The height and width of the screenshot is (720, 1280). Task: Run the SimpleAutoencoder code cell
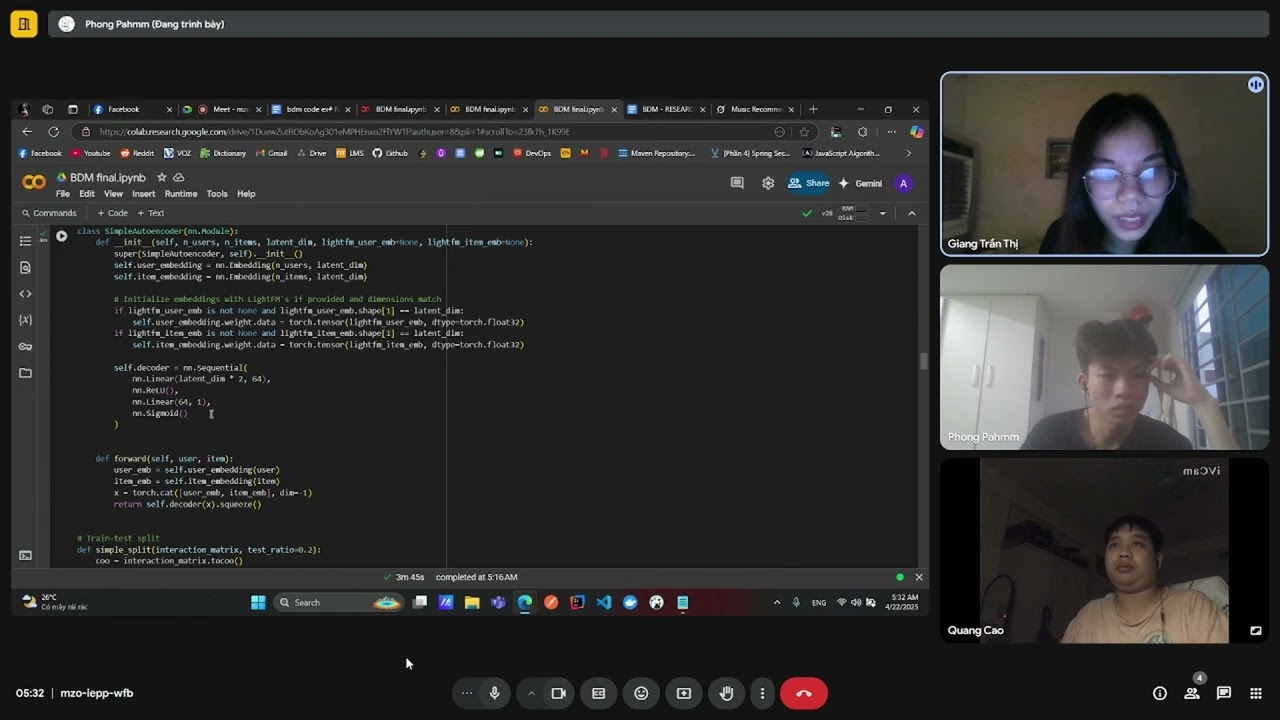click(x=61, y=236)
